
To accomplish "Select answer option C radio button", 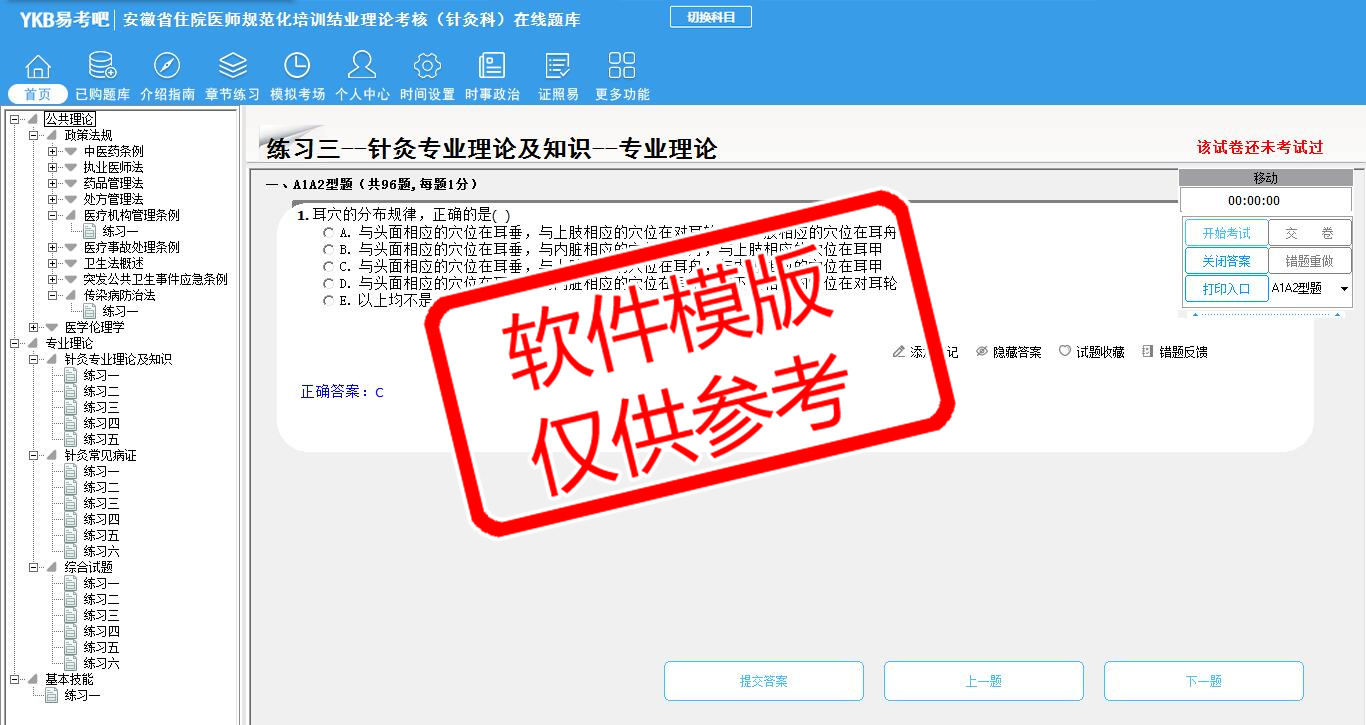I will coord(328,267).
